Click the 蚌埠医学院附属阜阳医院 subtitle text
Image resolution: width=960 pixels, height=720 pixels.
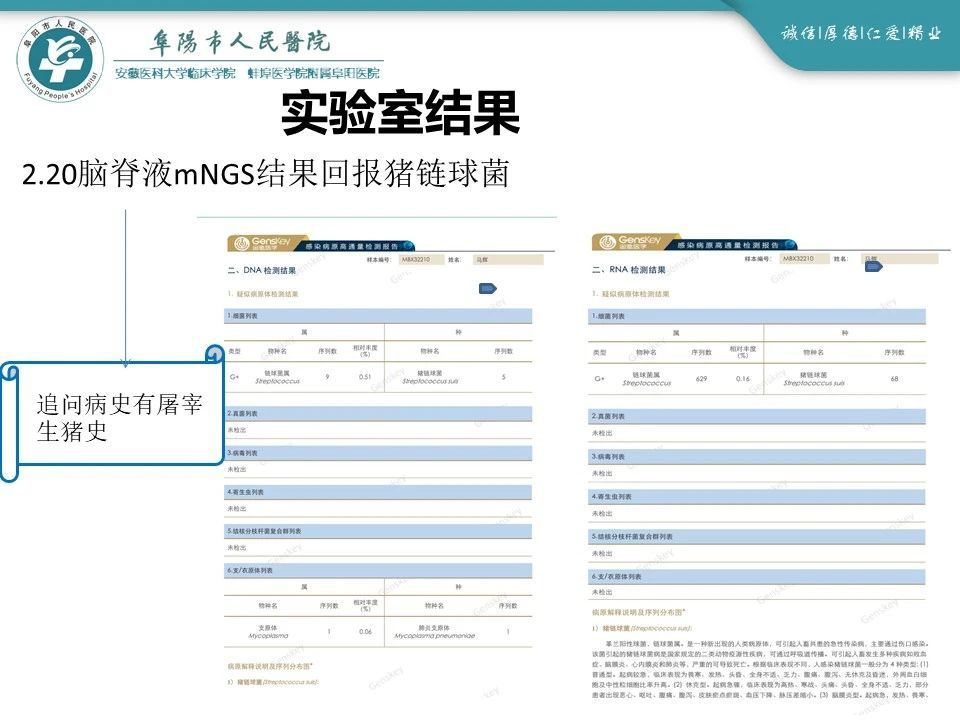(313, 73)
